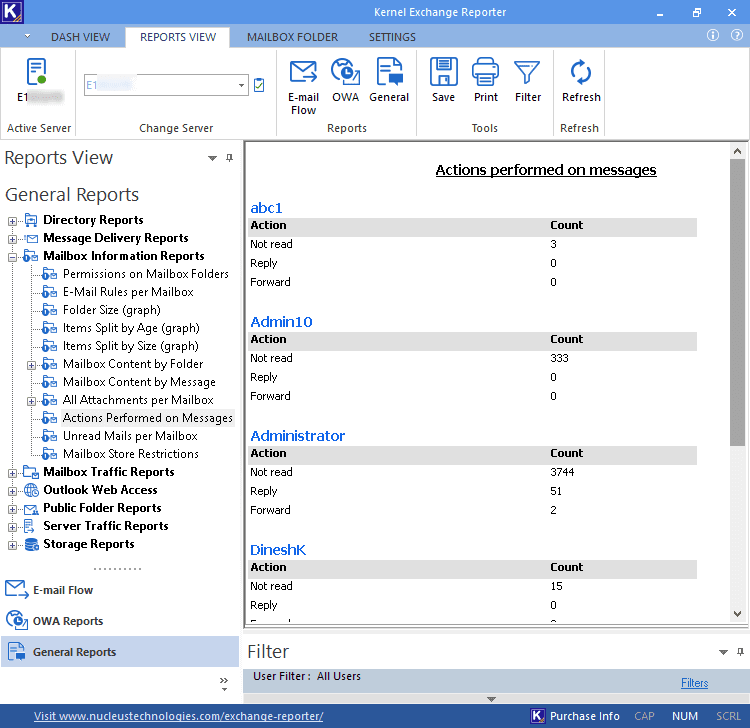Pin the Filter panel
Image resolution: width=750 pixels, height=728 pixels.
(x=740, y=651)
